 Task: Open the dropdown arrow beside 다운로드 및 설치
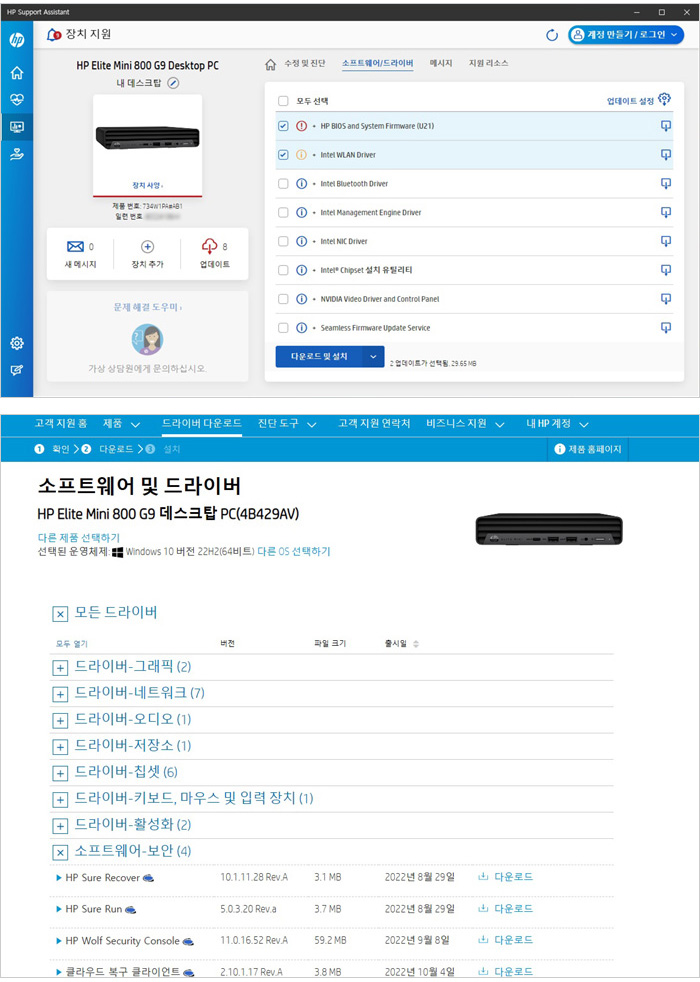373,356
